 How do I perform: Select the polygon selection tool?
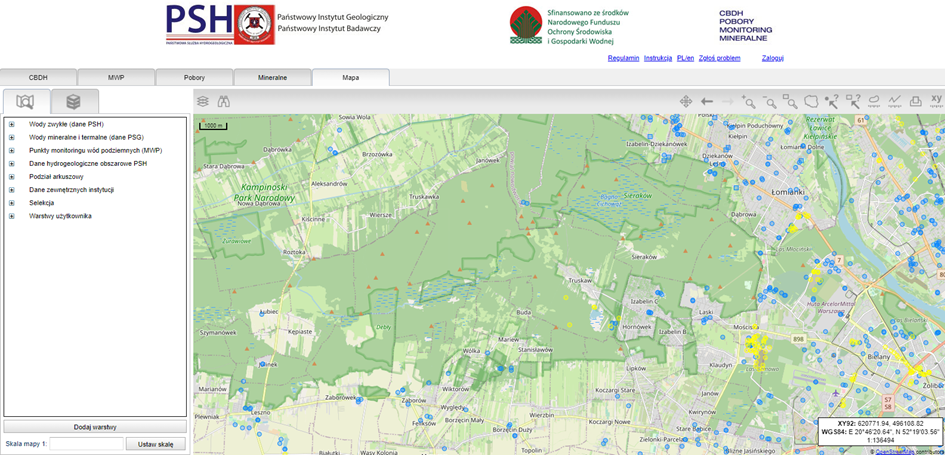tap(811, 101)
